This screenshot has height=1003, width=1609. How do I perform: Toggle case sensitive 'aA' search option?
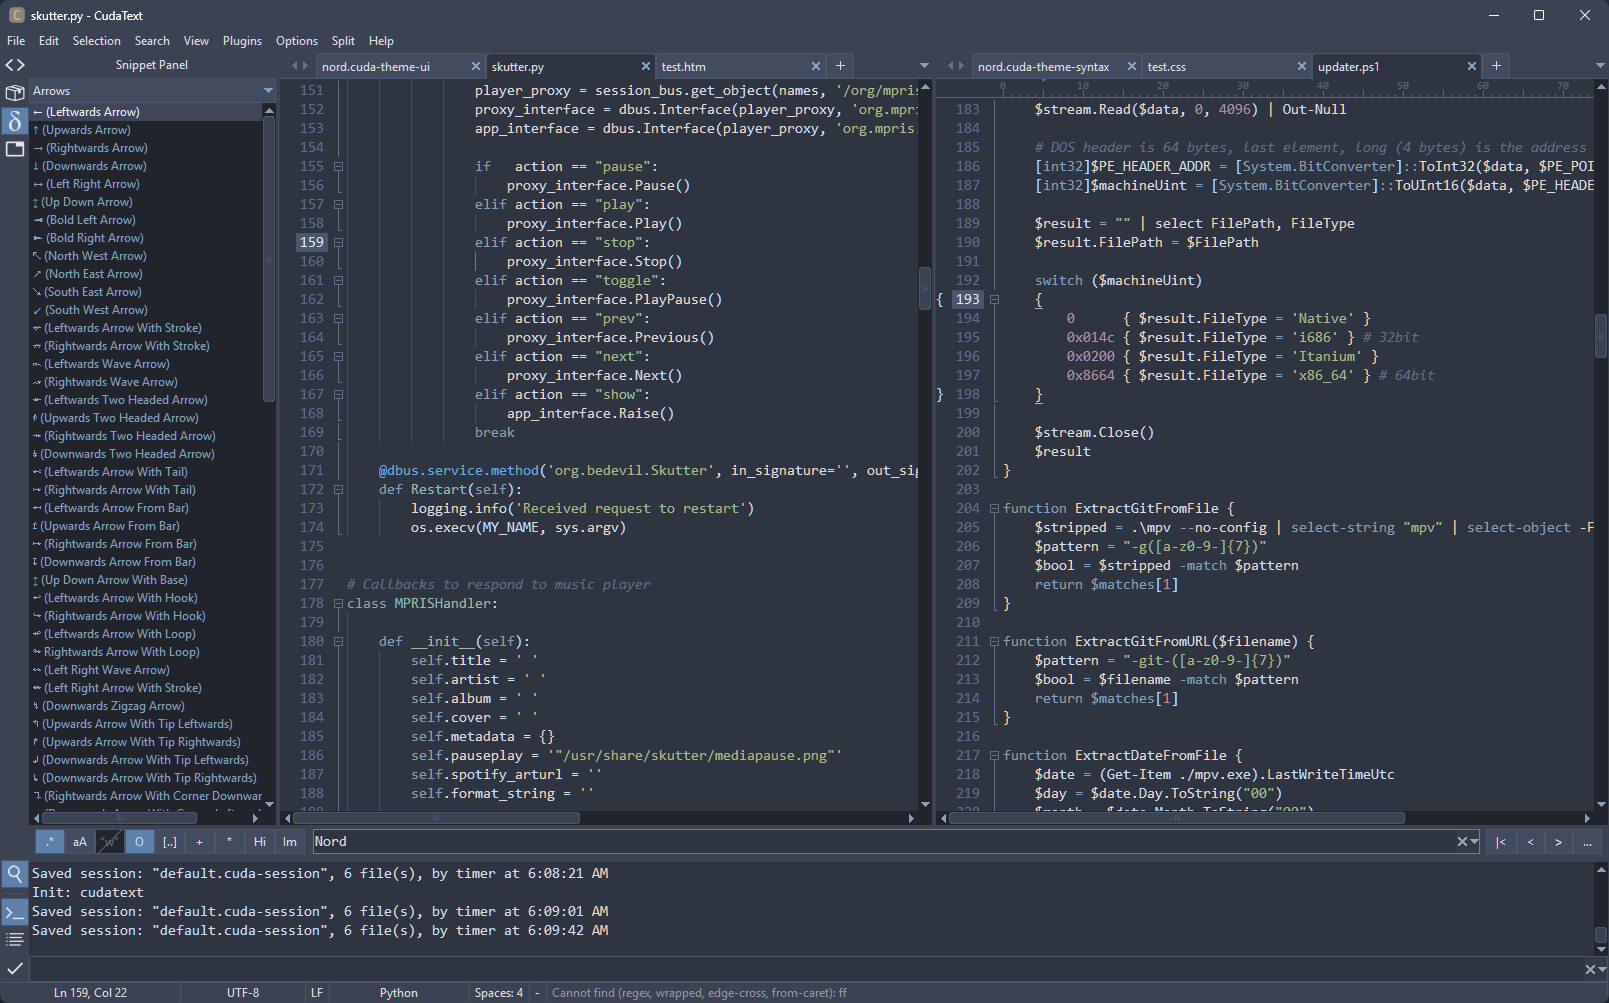coord(80,842)
